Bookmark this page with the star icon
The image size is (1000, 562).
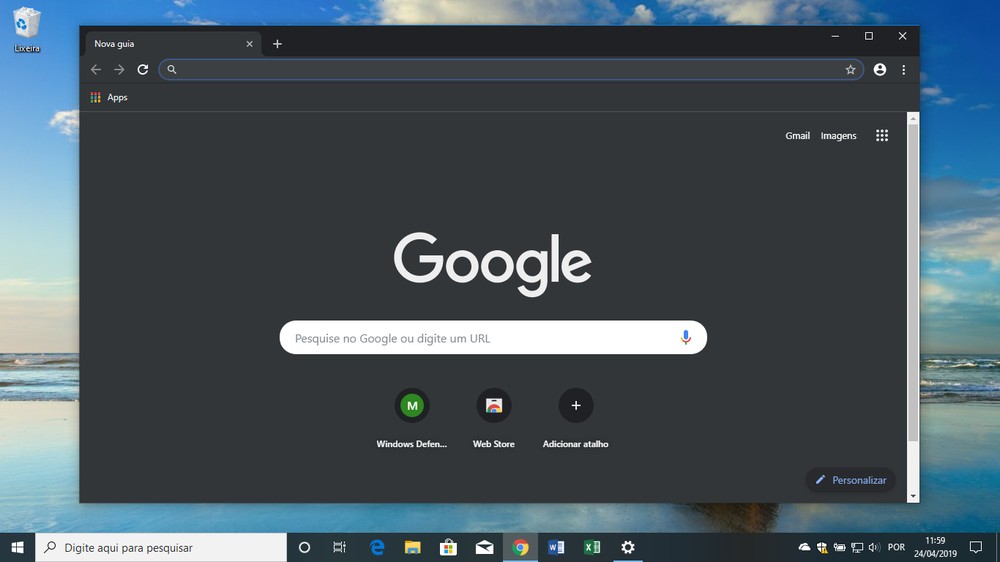tap(850, 70)
